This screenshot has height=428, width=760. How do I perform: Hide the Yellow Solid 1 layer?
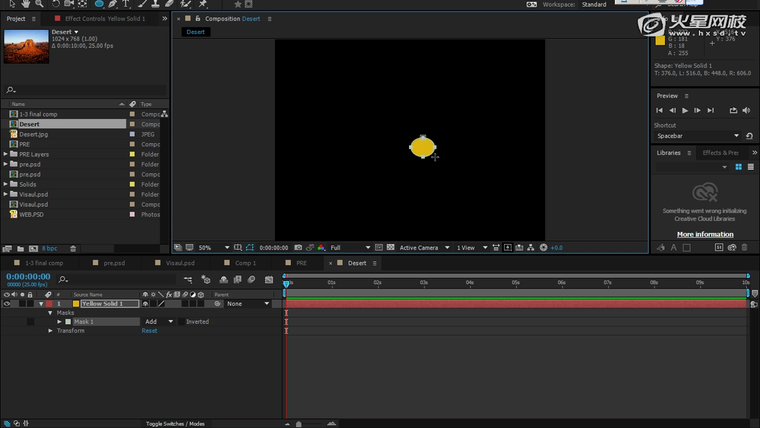8,304
